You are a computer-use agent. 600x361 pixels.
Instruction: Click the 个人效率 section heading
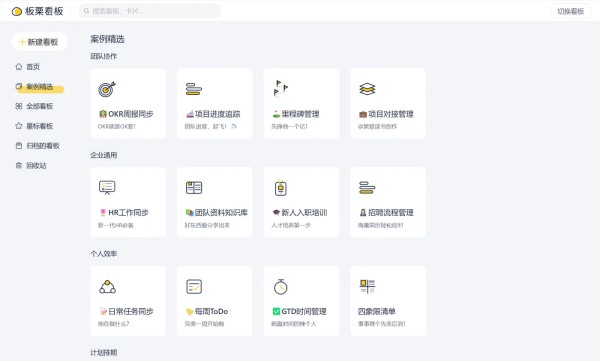coord(104,254)
